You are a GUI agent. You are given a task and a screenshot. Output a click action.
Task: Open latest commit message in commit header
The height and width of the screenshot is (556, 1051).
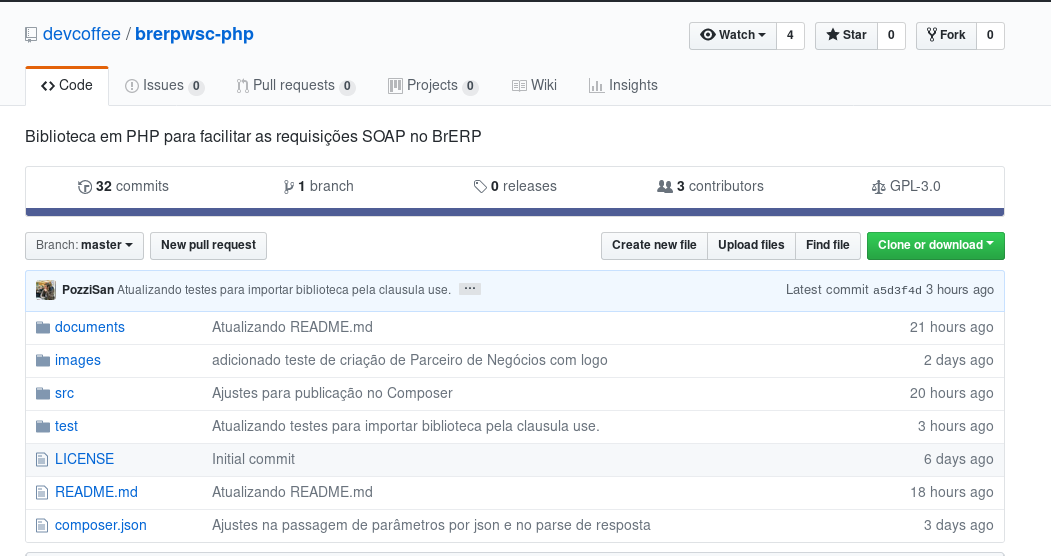coord(284,290)
